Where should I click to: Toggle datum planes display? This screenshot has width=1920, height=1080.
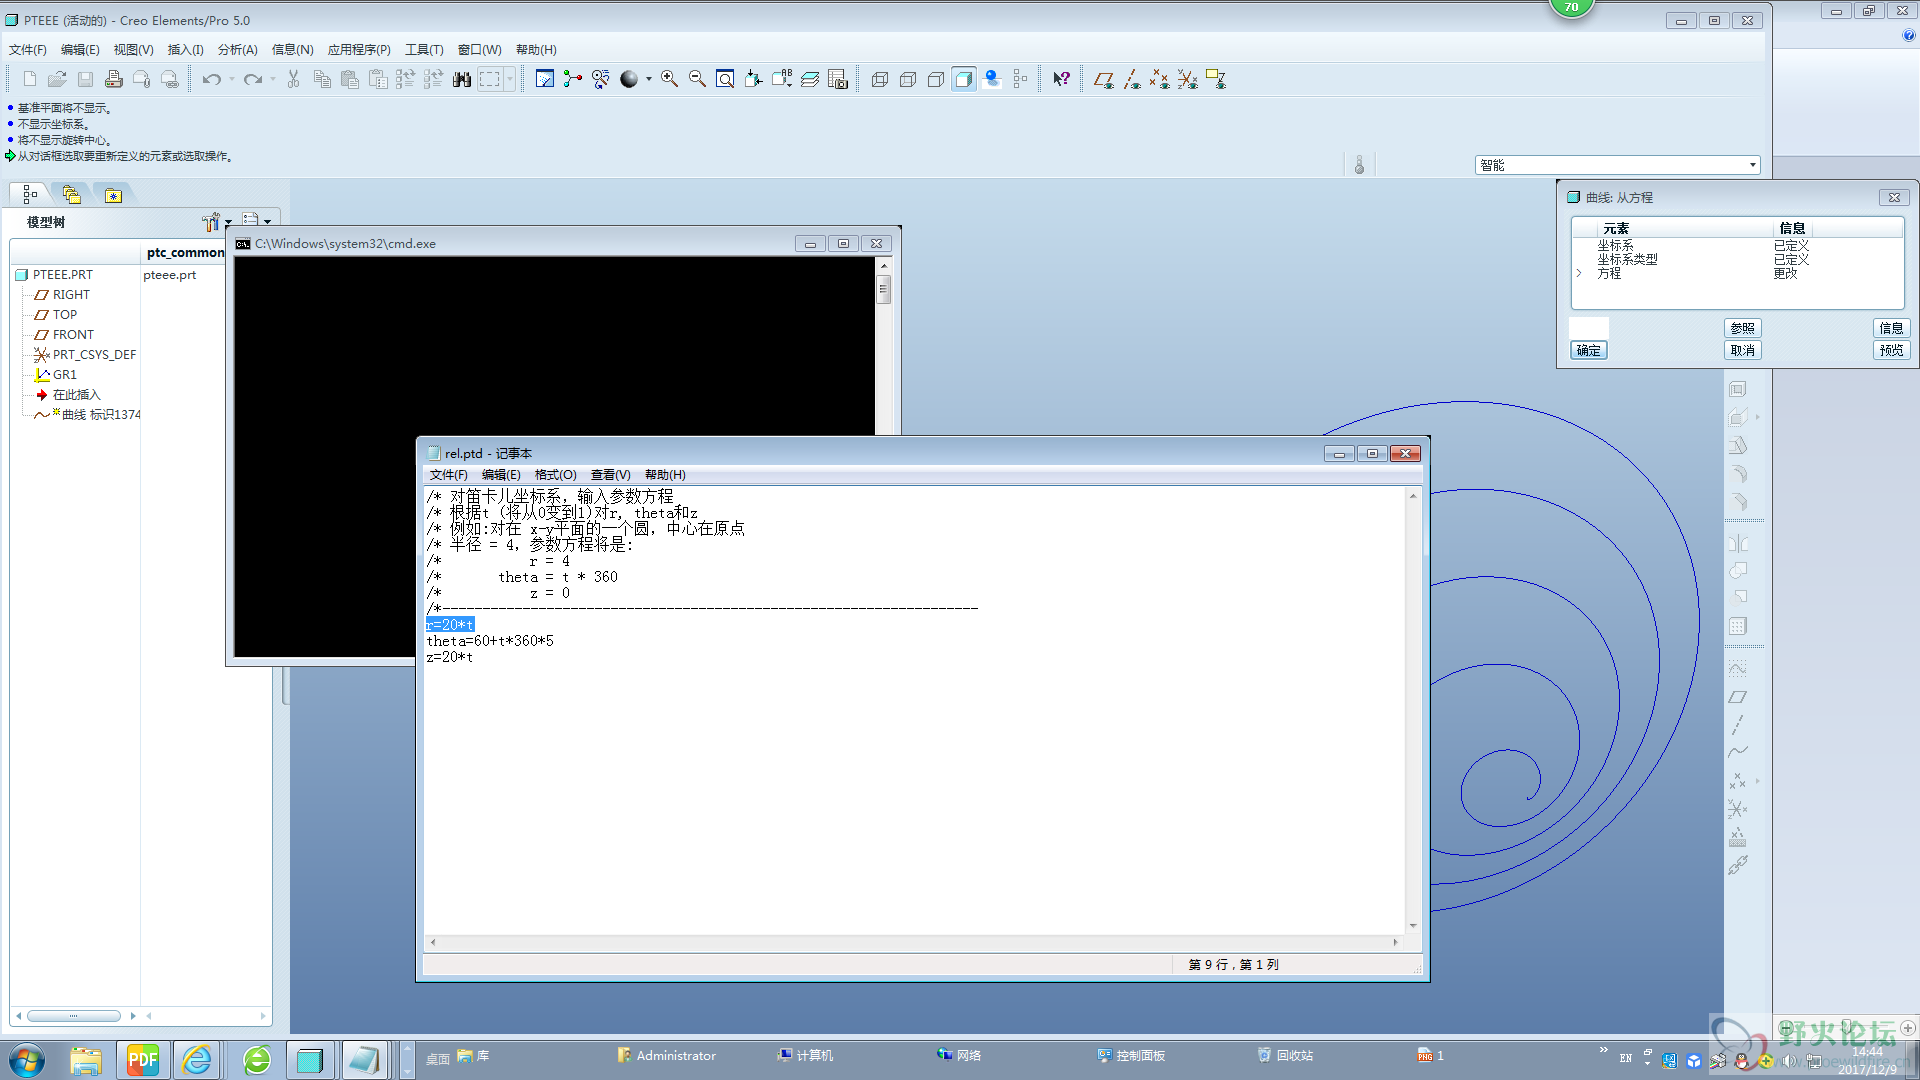(1104, 79)
